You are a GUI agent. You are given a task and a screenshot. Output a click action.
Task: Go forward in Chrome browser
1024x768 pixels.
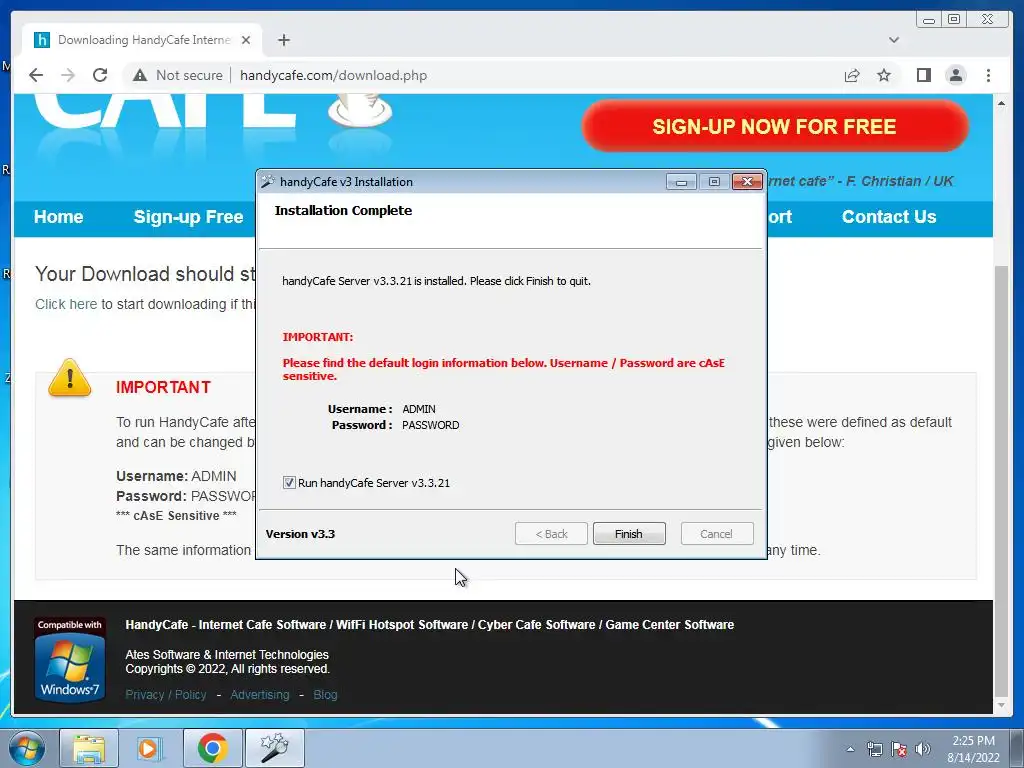point(68,75)
